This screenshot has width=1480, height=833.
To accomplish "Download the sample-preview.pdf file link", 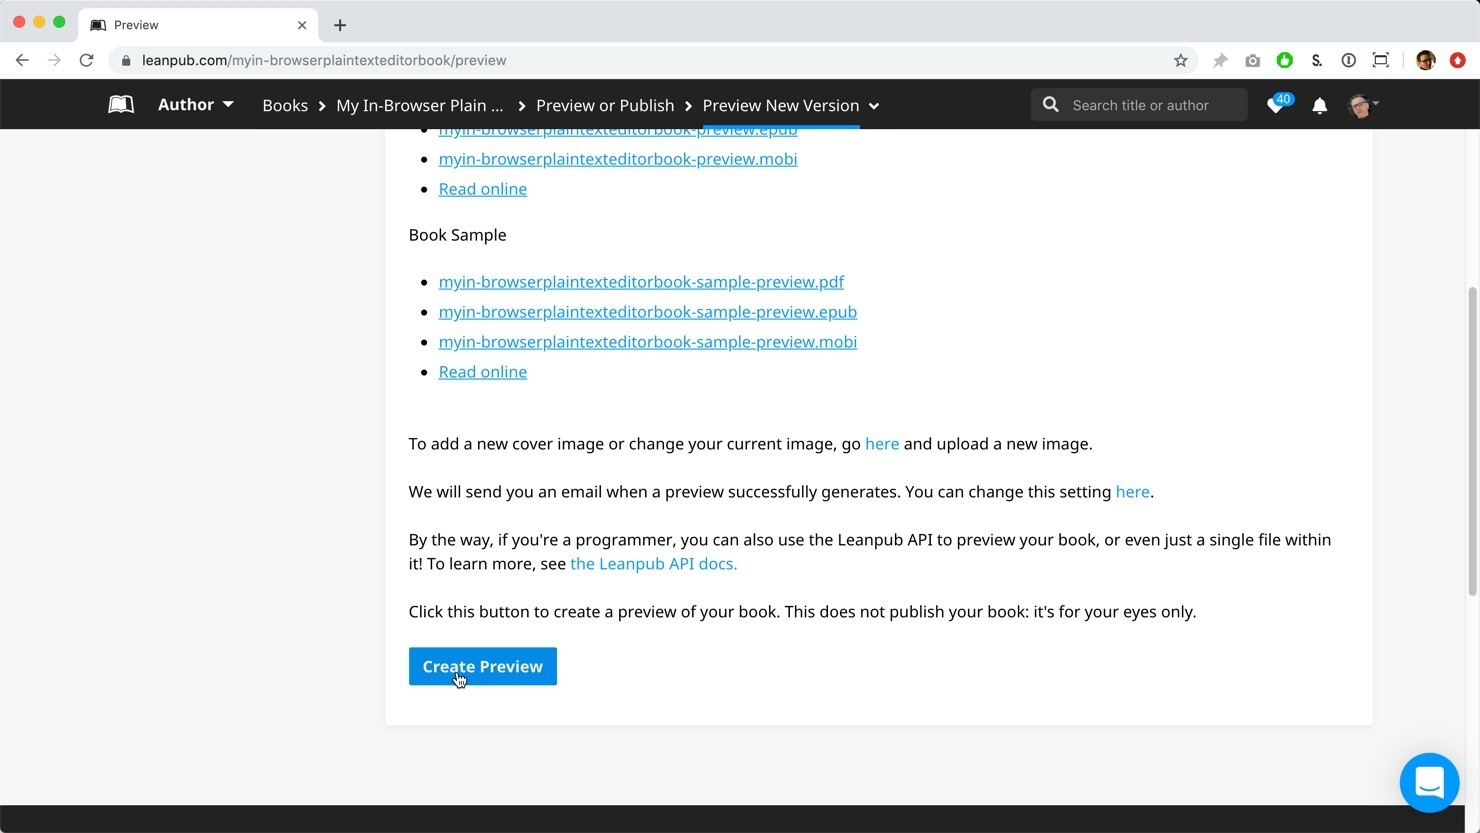I will pyautogui.click(x=641, y=282).
